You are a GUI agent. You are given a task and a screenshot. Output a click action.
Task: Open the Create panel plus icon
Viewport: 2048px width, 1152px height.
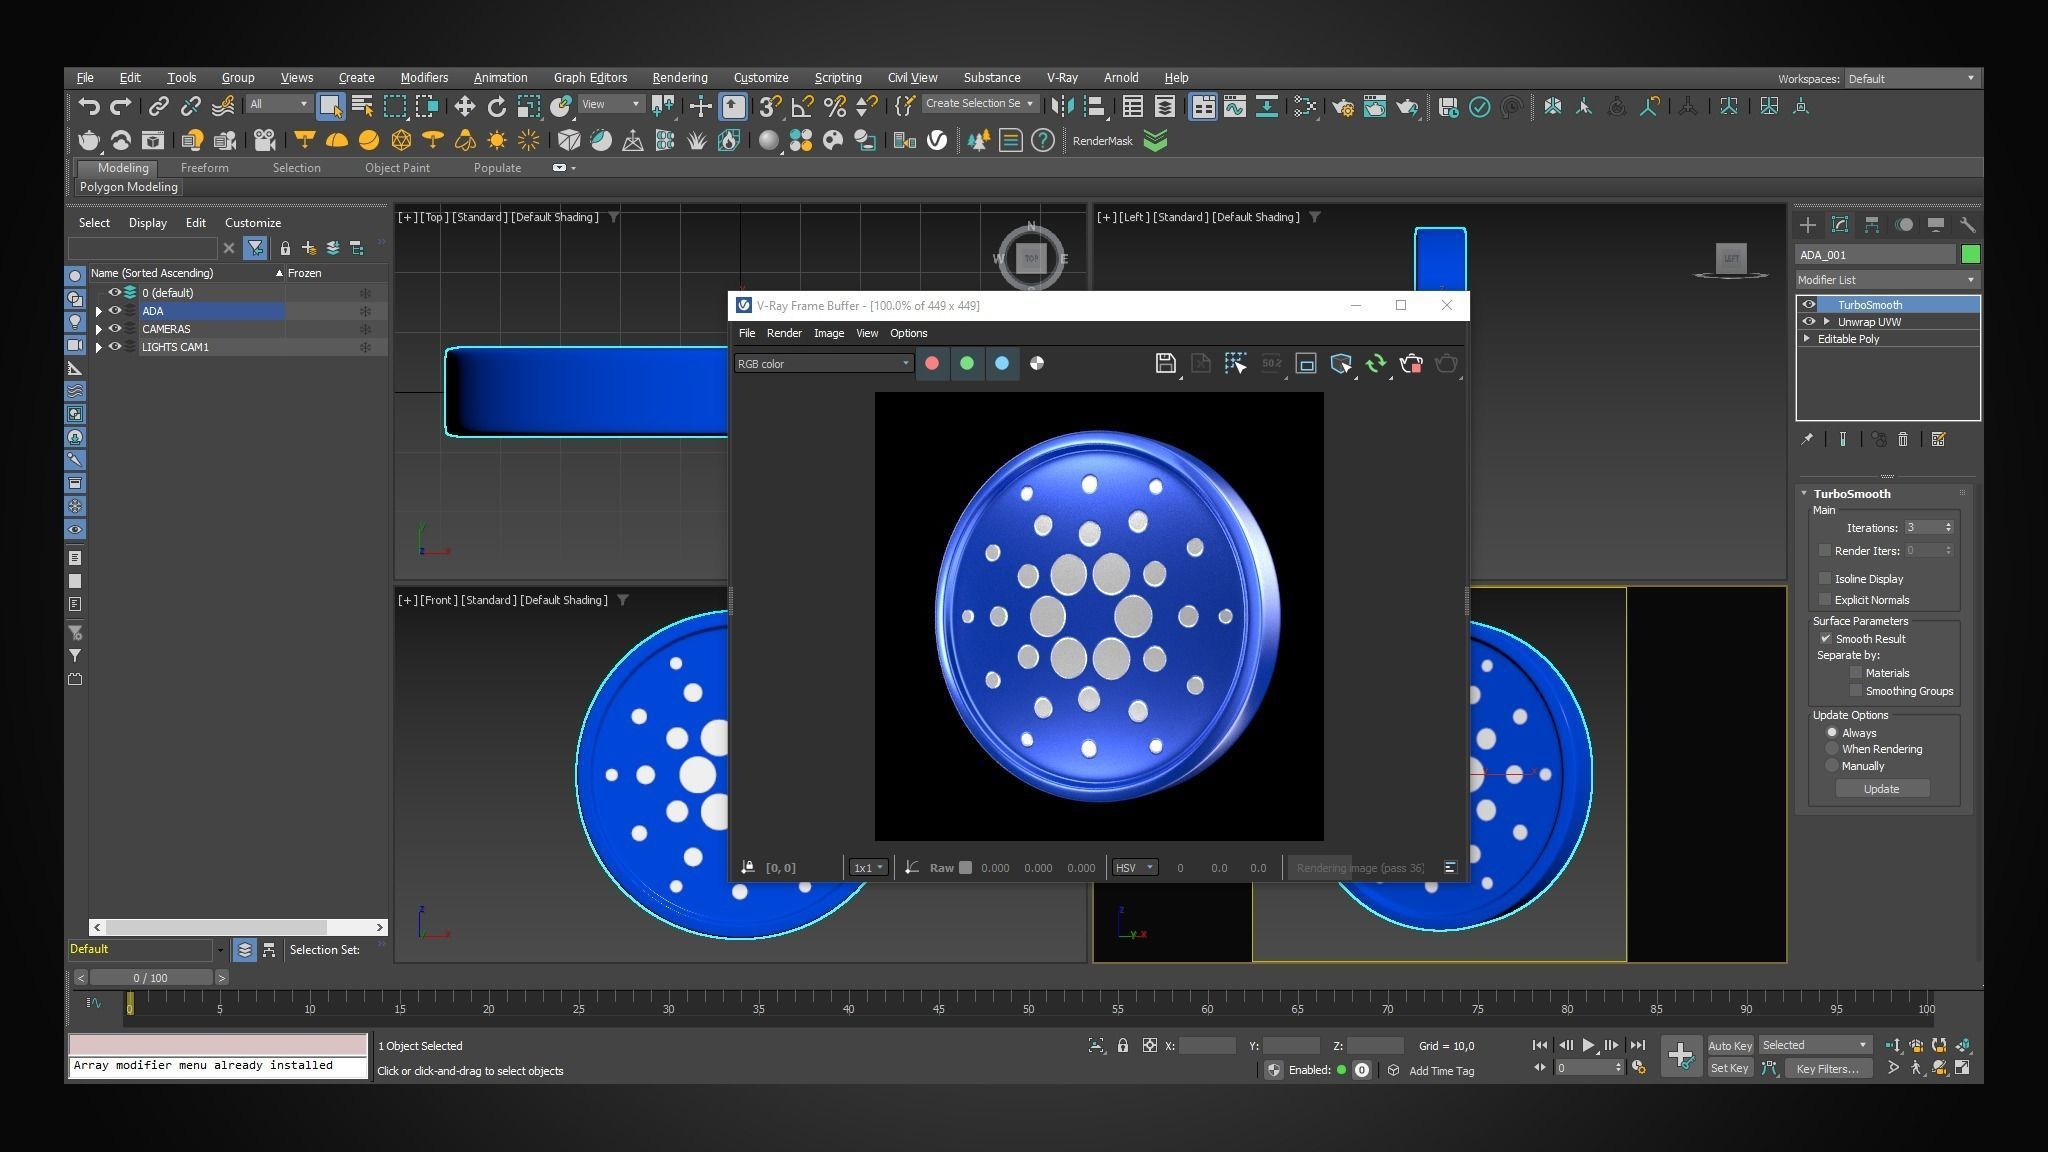(x=1807, y=225)
